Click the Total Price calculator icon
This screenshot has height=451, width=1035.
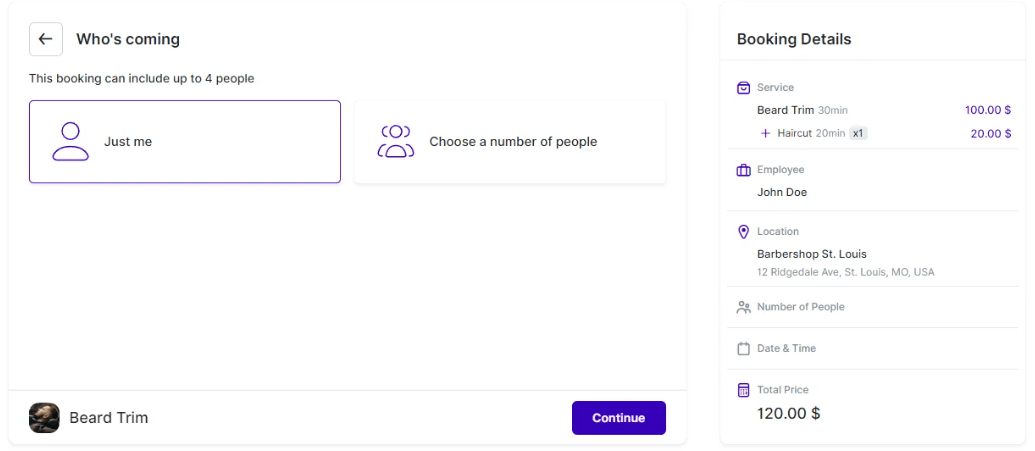(x=743, y=390)
